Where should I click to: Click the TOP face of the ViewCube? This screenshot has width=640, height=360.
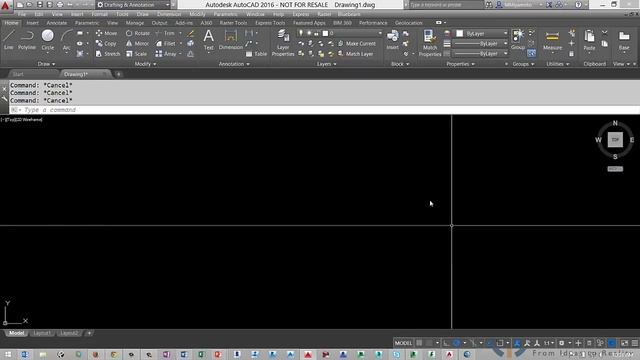pyautogui.click(x=615, y=140)
